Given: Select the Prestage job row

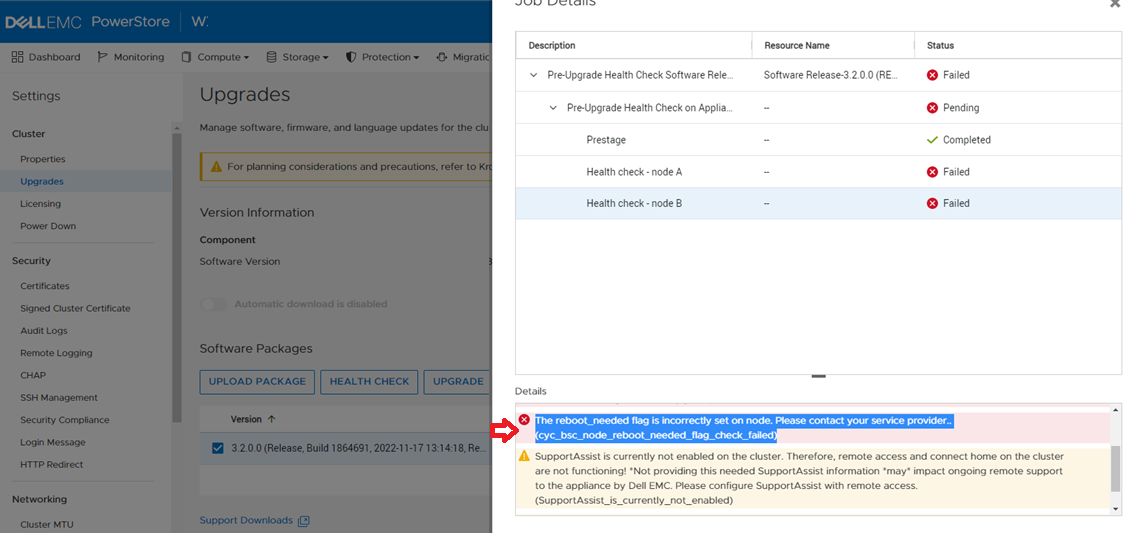Looking at the screenshot, I should (818, 140).
